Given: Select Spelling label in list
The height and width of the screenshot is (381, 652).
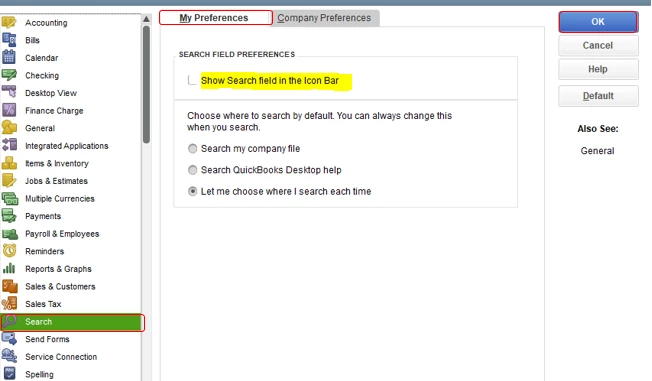Looking at the screenshot, I should coord(40,374).
